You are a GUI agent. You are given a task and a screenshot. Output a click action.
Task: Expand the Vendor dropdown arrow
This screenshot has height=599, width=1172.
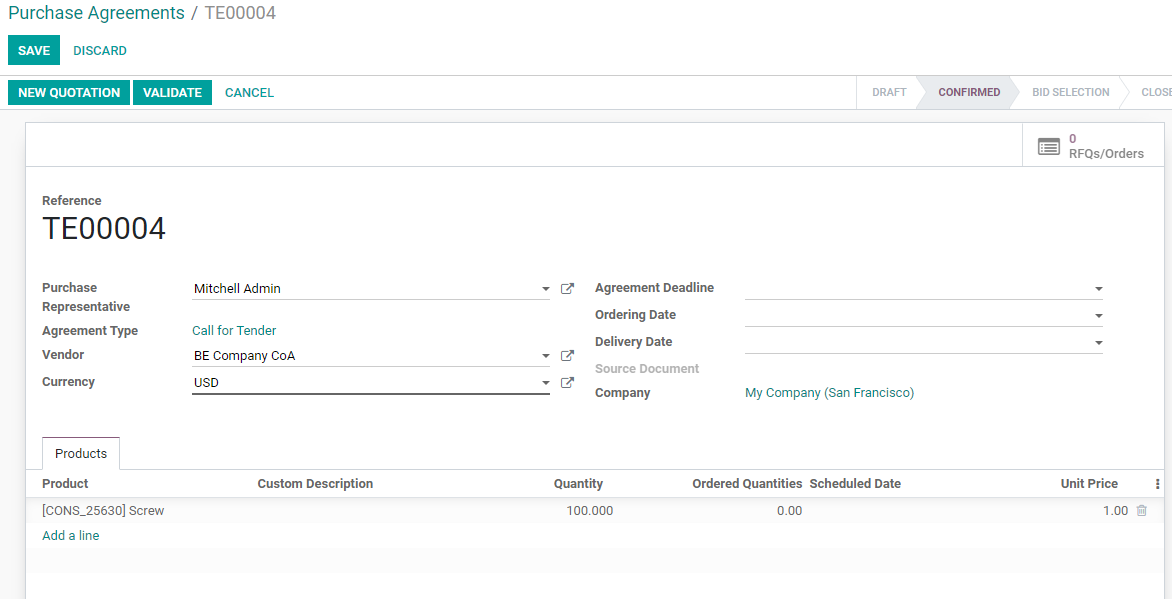(545, 356)
